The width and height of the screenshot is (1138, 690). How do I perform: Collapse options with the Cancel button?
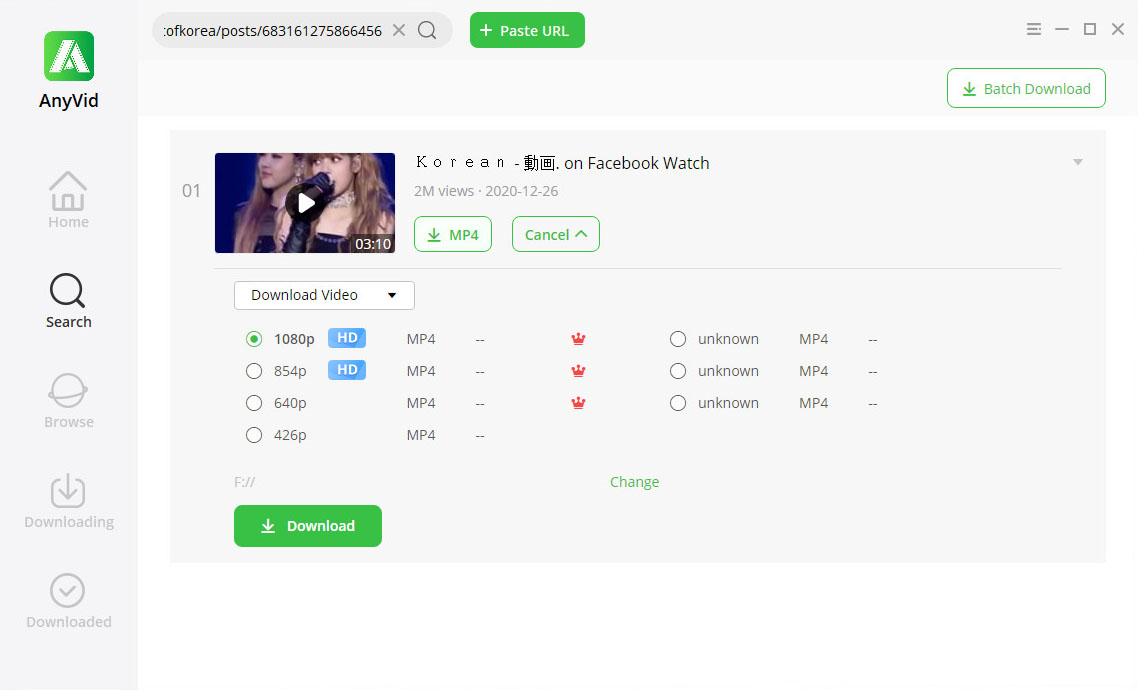(555, 234)
